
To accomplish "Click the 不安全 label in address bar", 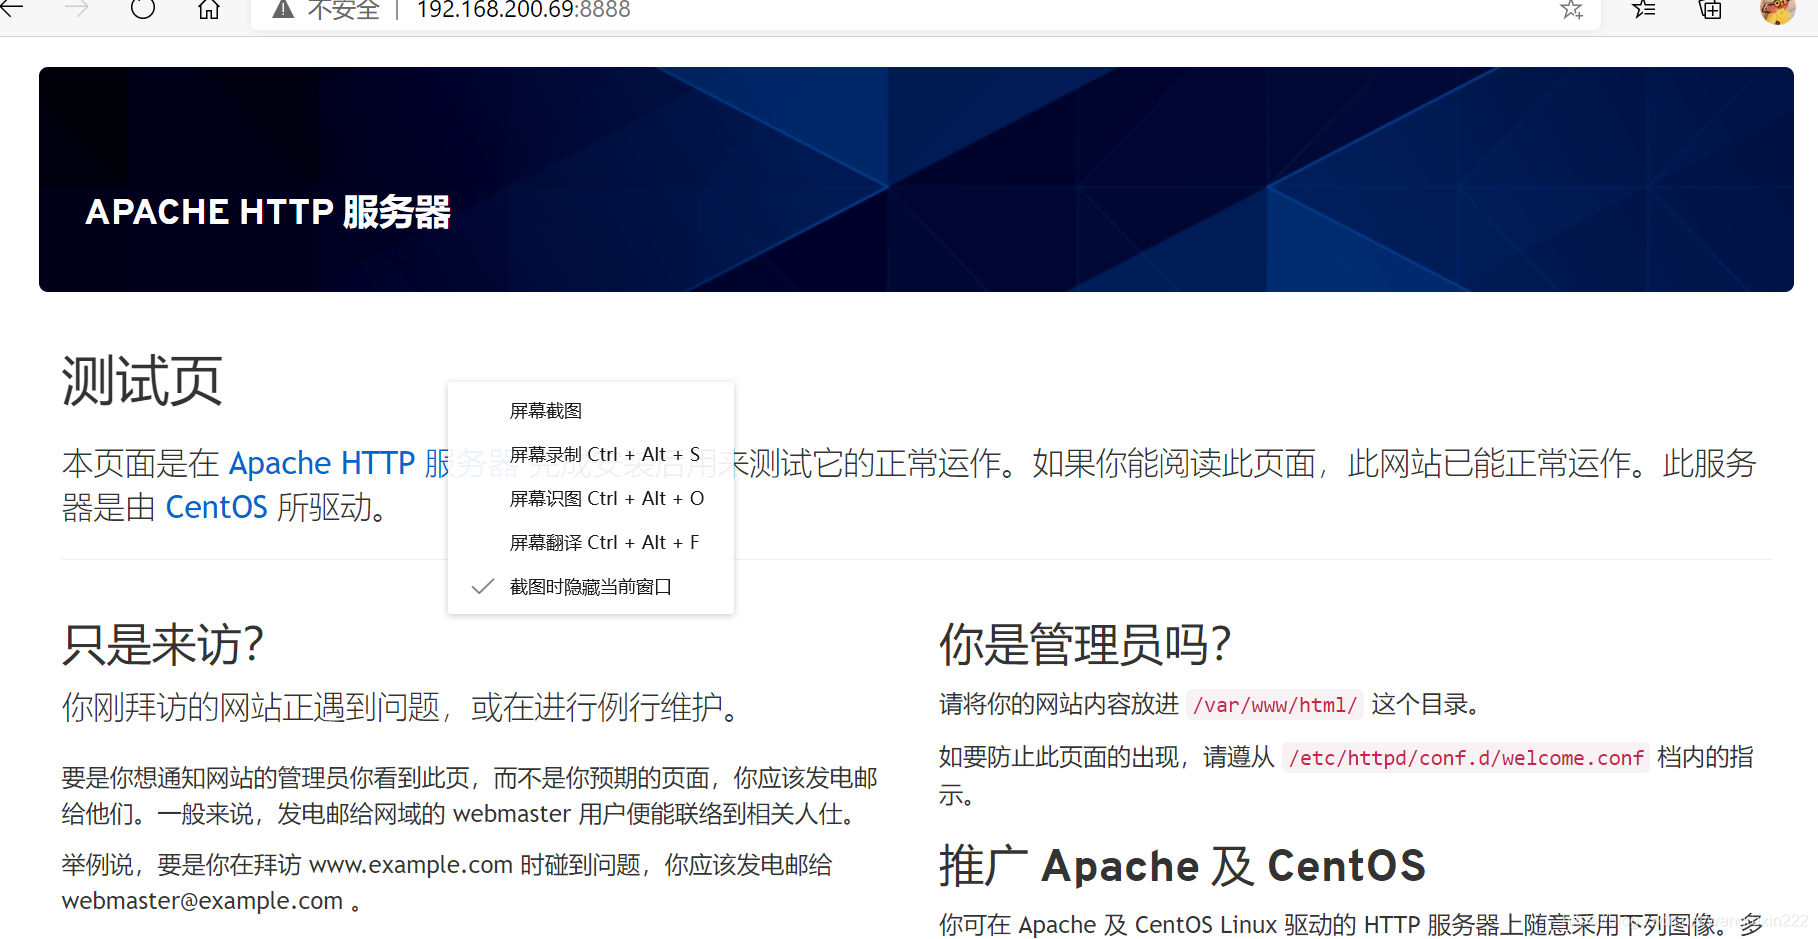I will 344,10.
